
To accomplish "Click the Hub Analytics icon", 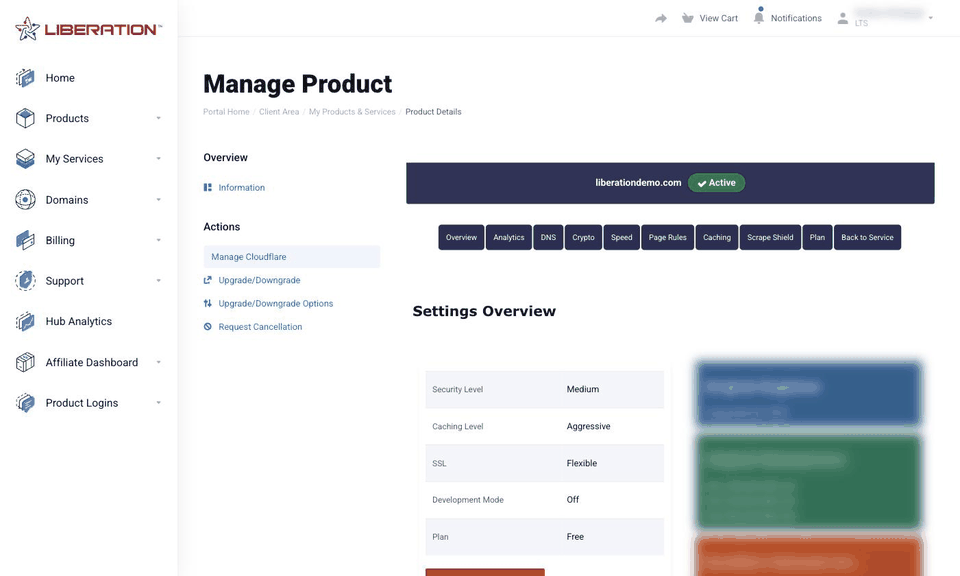I will (x=25, y=321).
